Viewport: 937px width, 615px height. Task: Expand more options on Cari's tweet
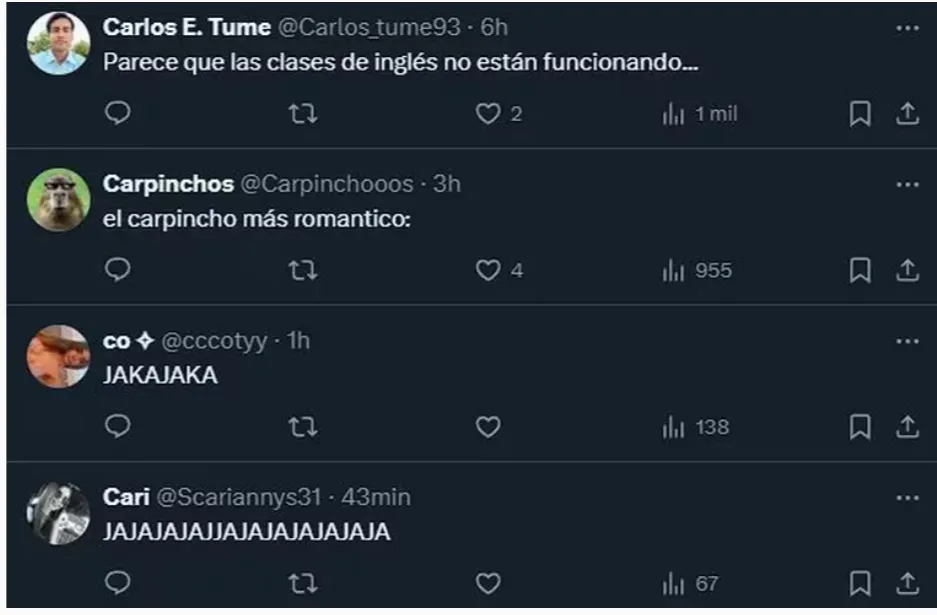point(907,497)
